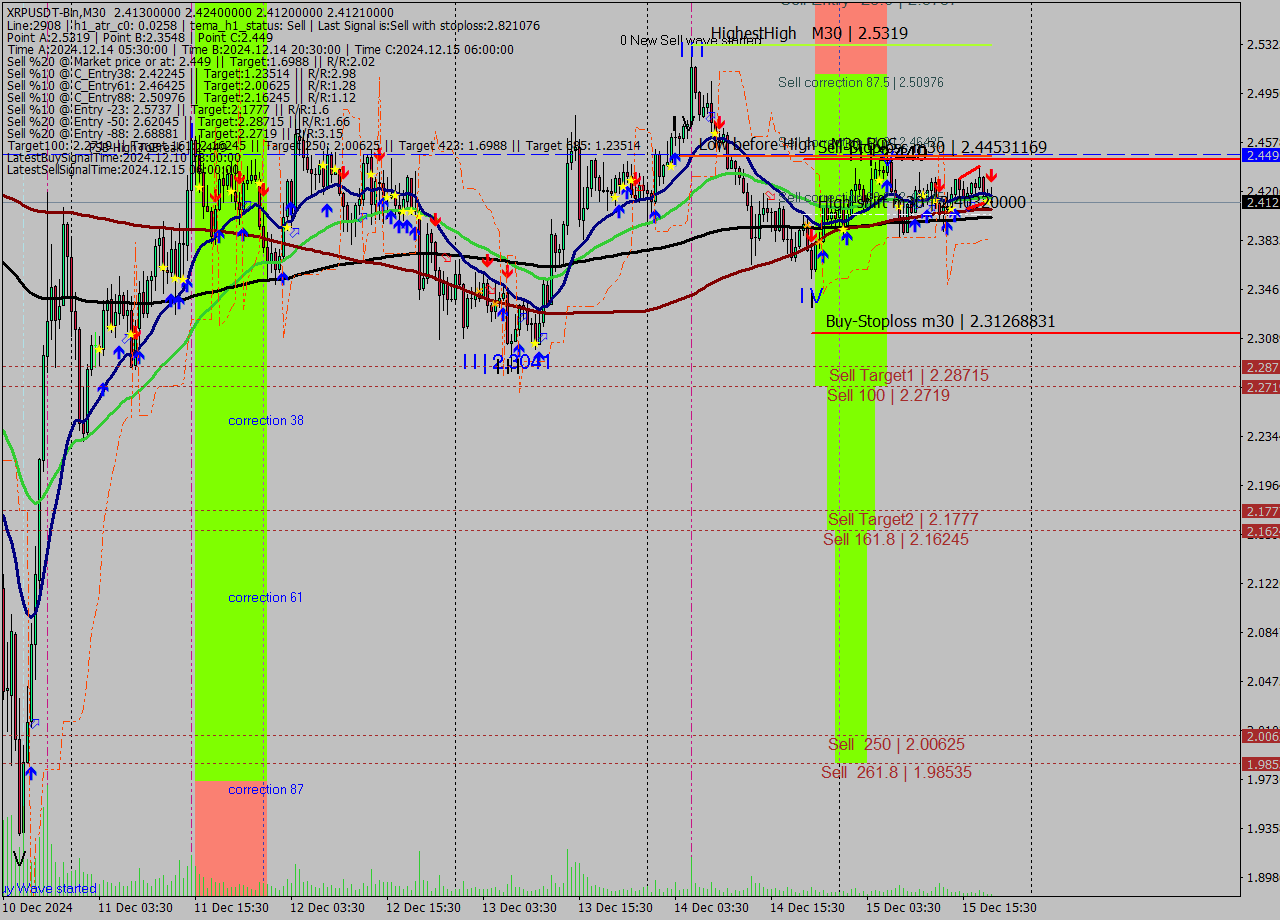
Task: Click the 2.047 price scale value
Action: [x=1263, y=682]
